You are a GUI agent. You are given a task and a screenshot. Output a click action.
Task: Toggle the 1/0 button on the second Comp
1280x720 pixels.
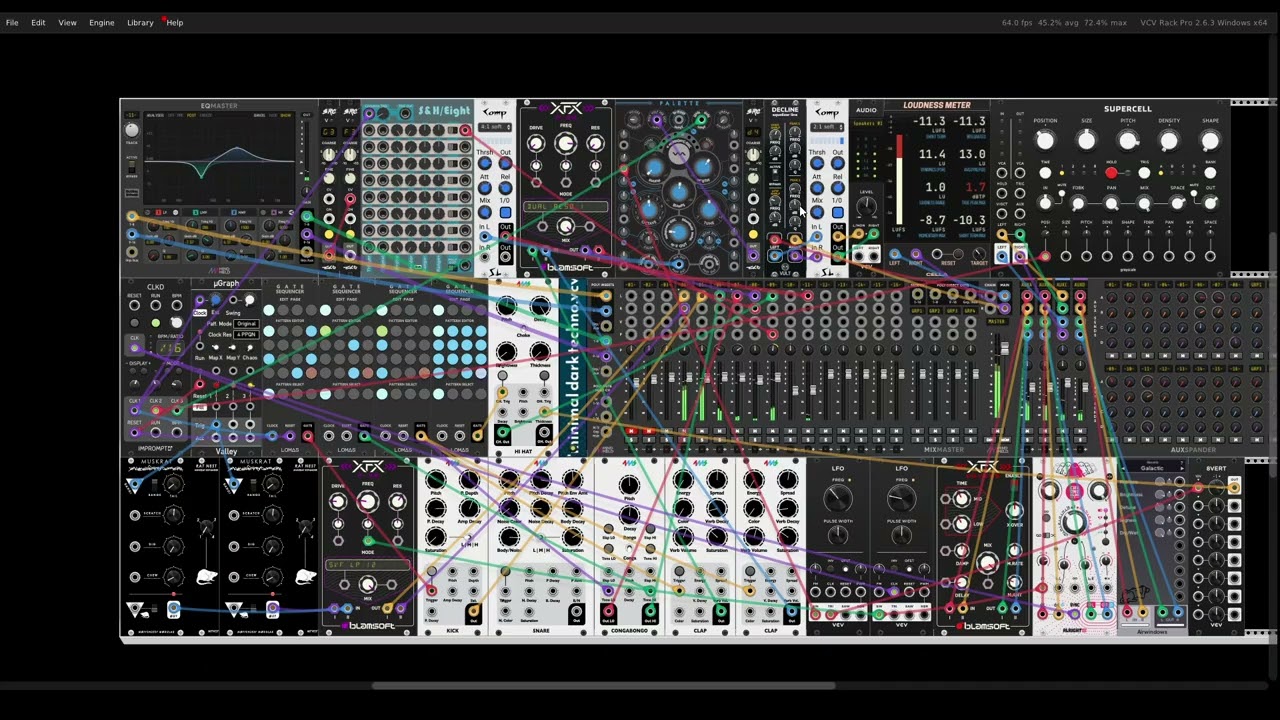tap(837, 212)
